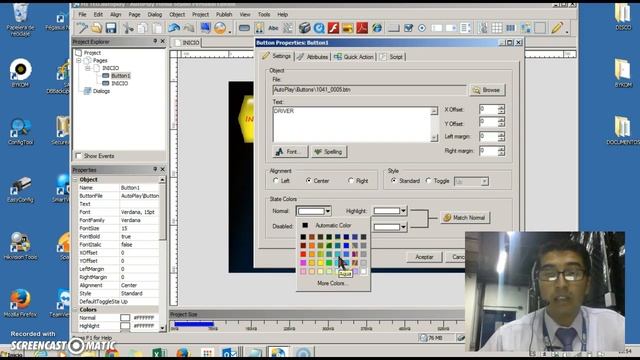Collapse the Object section in Properties panel
The image size is (640, 360).
click(x=75, y=180)
